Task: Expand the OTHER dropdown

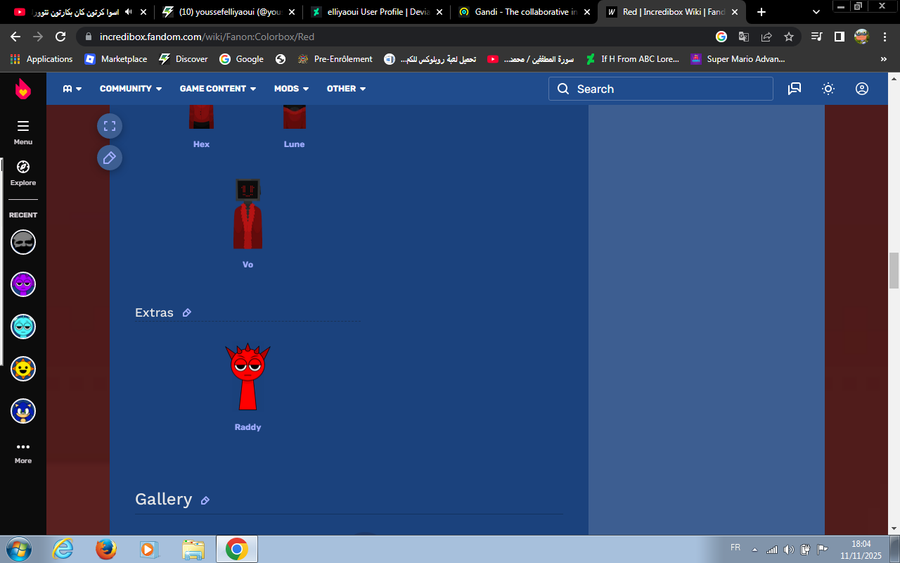Action: click(346, 89)
